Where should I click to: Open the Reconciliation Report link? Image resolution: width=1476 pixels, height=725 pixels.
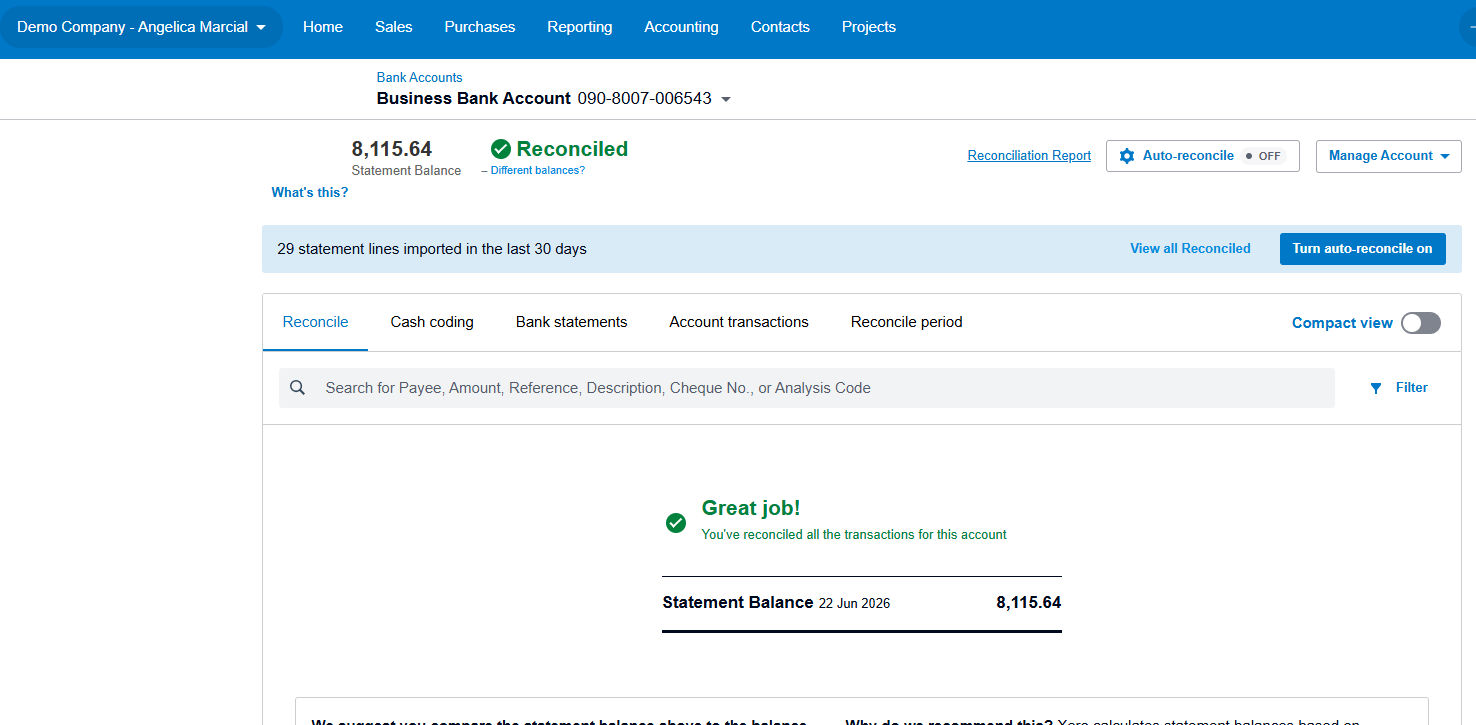1029,156
